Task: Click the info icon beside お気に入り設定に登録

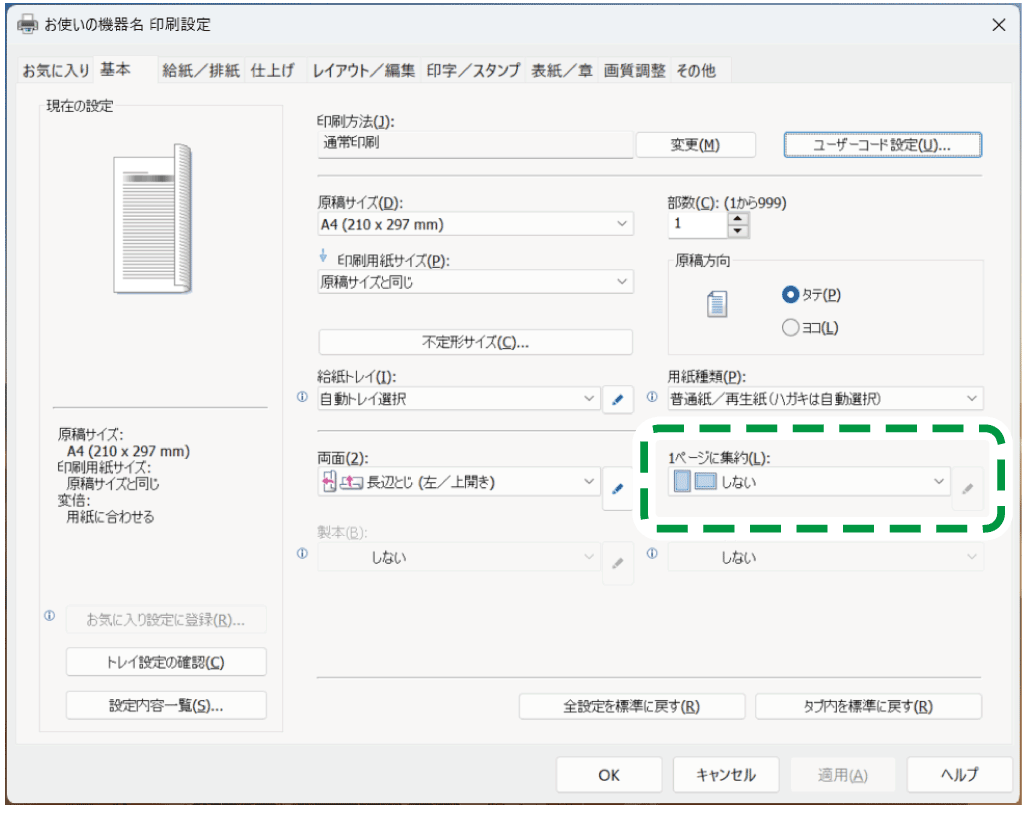Action: click(49, 617)
